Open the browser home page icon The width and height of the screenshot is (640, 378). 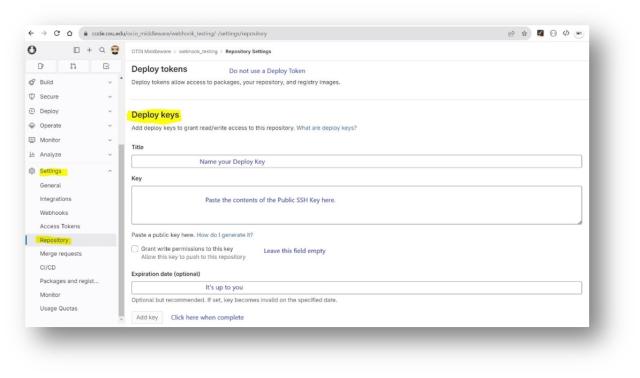69,33
